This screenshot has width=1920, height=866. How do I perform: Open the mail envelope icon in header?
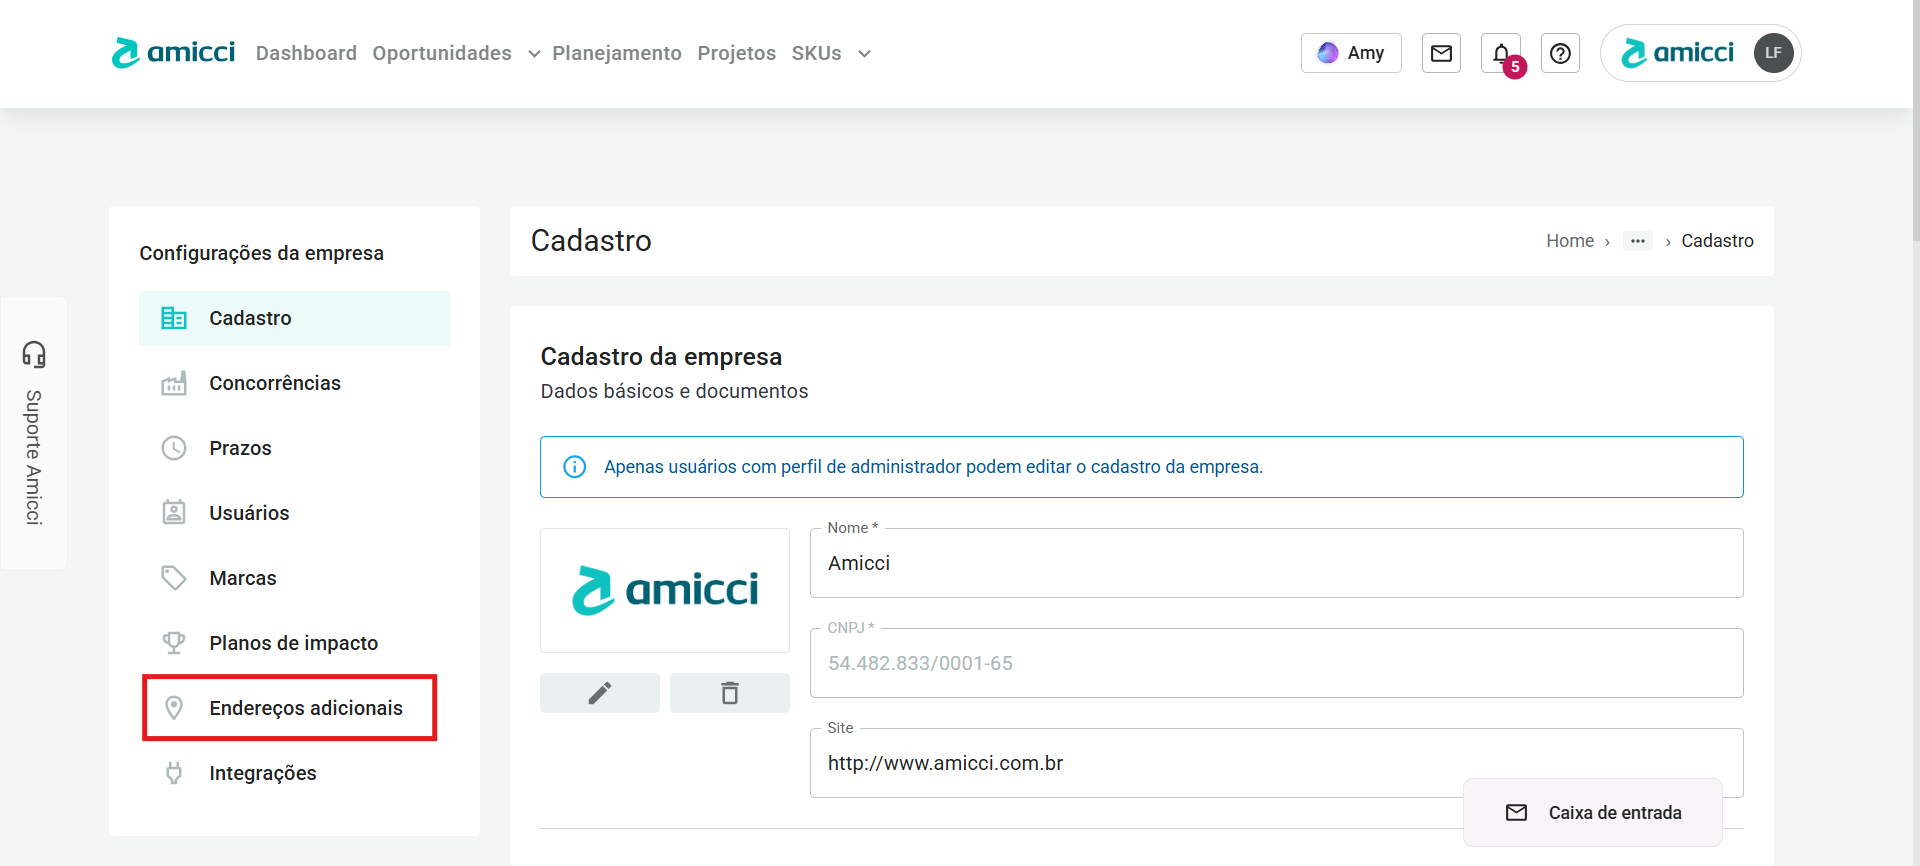click(x=1441, y=53)
